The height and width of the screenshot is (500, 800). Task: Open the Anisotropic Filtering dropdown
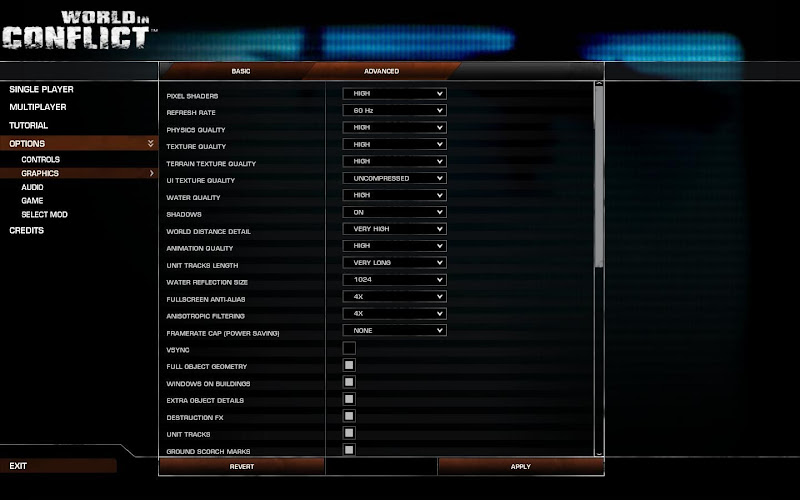tap(394, 314)
